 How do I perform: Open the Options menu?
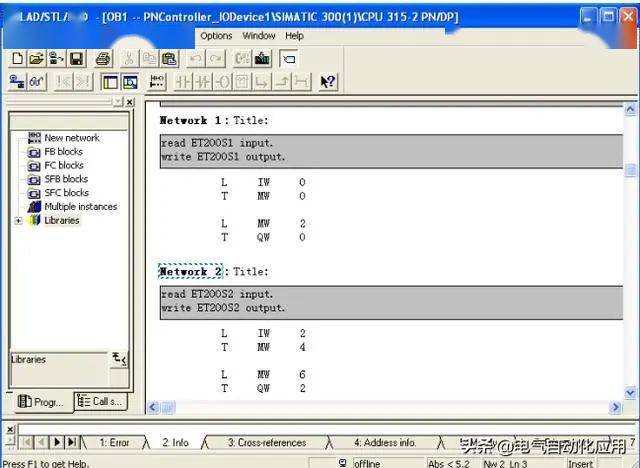pyautogui.click(x=216, y=36)
